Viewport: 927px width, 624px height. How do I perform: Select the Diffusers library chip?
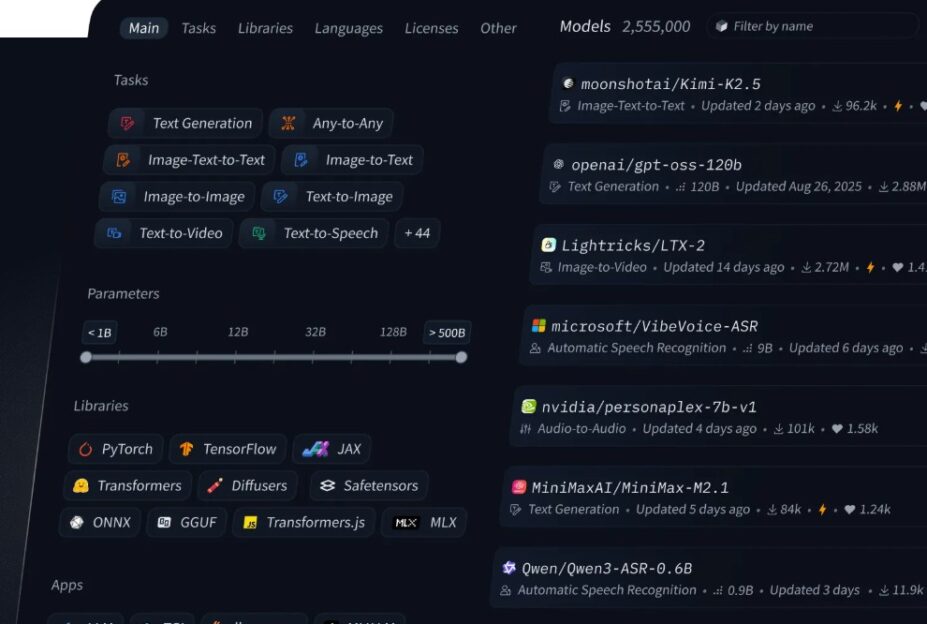pyautogui.click(x=248, y=486)
